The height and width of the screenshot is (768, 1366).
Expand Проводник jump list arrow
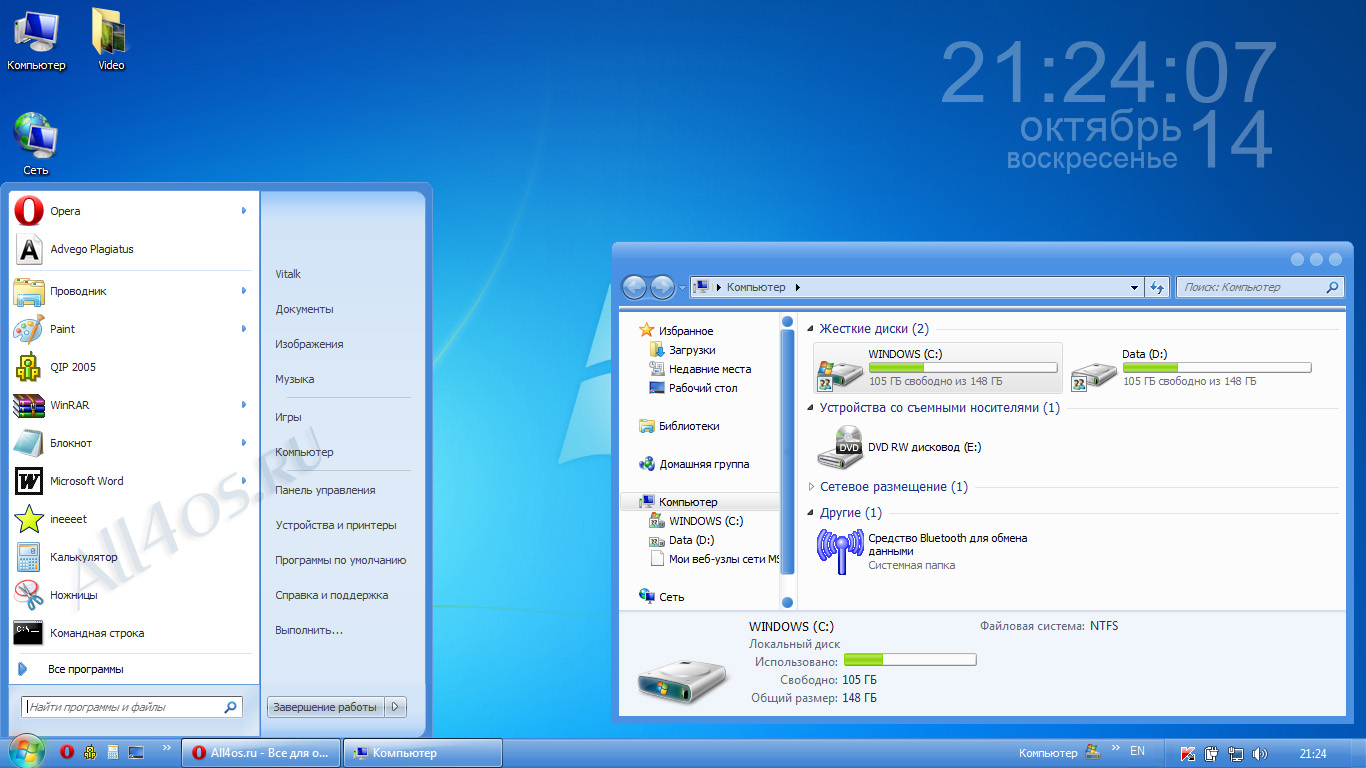(243, 291)
